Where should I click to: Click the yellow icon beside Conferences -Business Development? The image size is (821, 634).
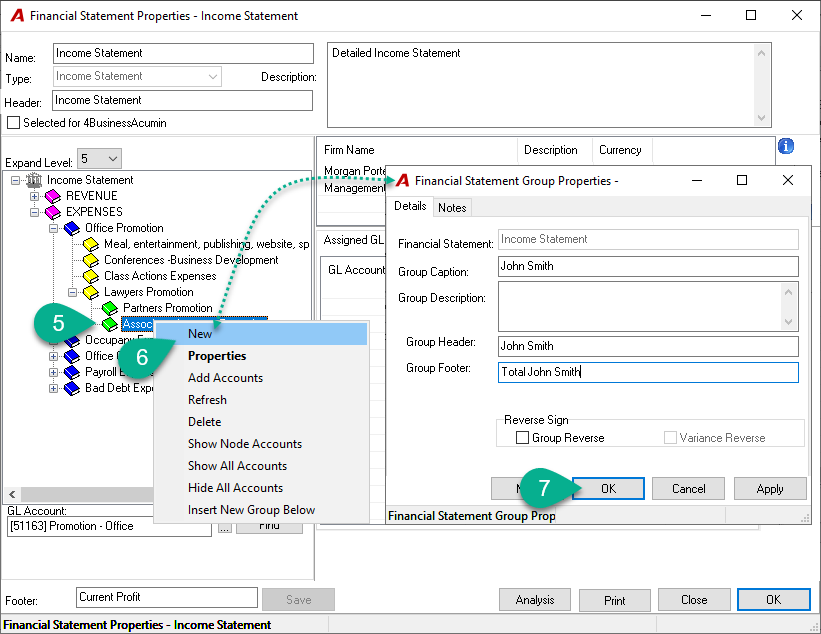coord(91,260)
